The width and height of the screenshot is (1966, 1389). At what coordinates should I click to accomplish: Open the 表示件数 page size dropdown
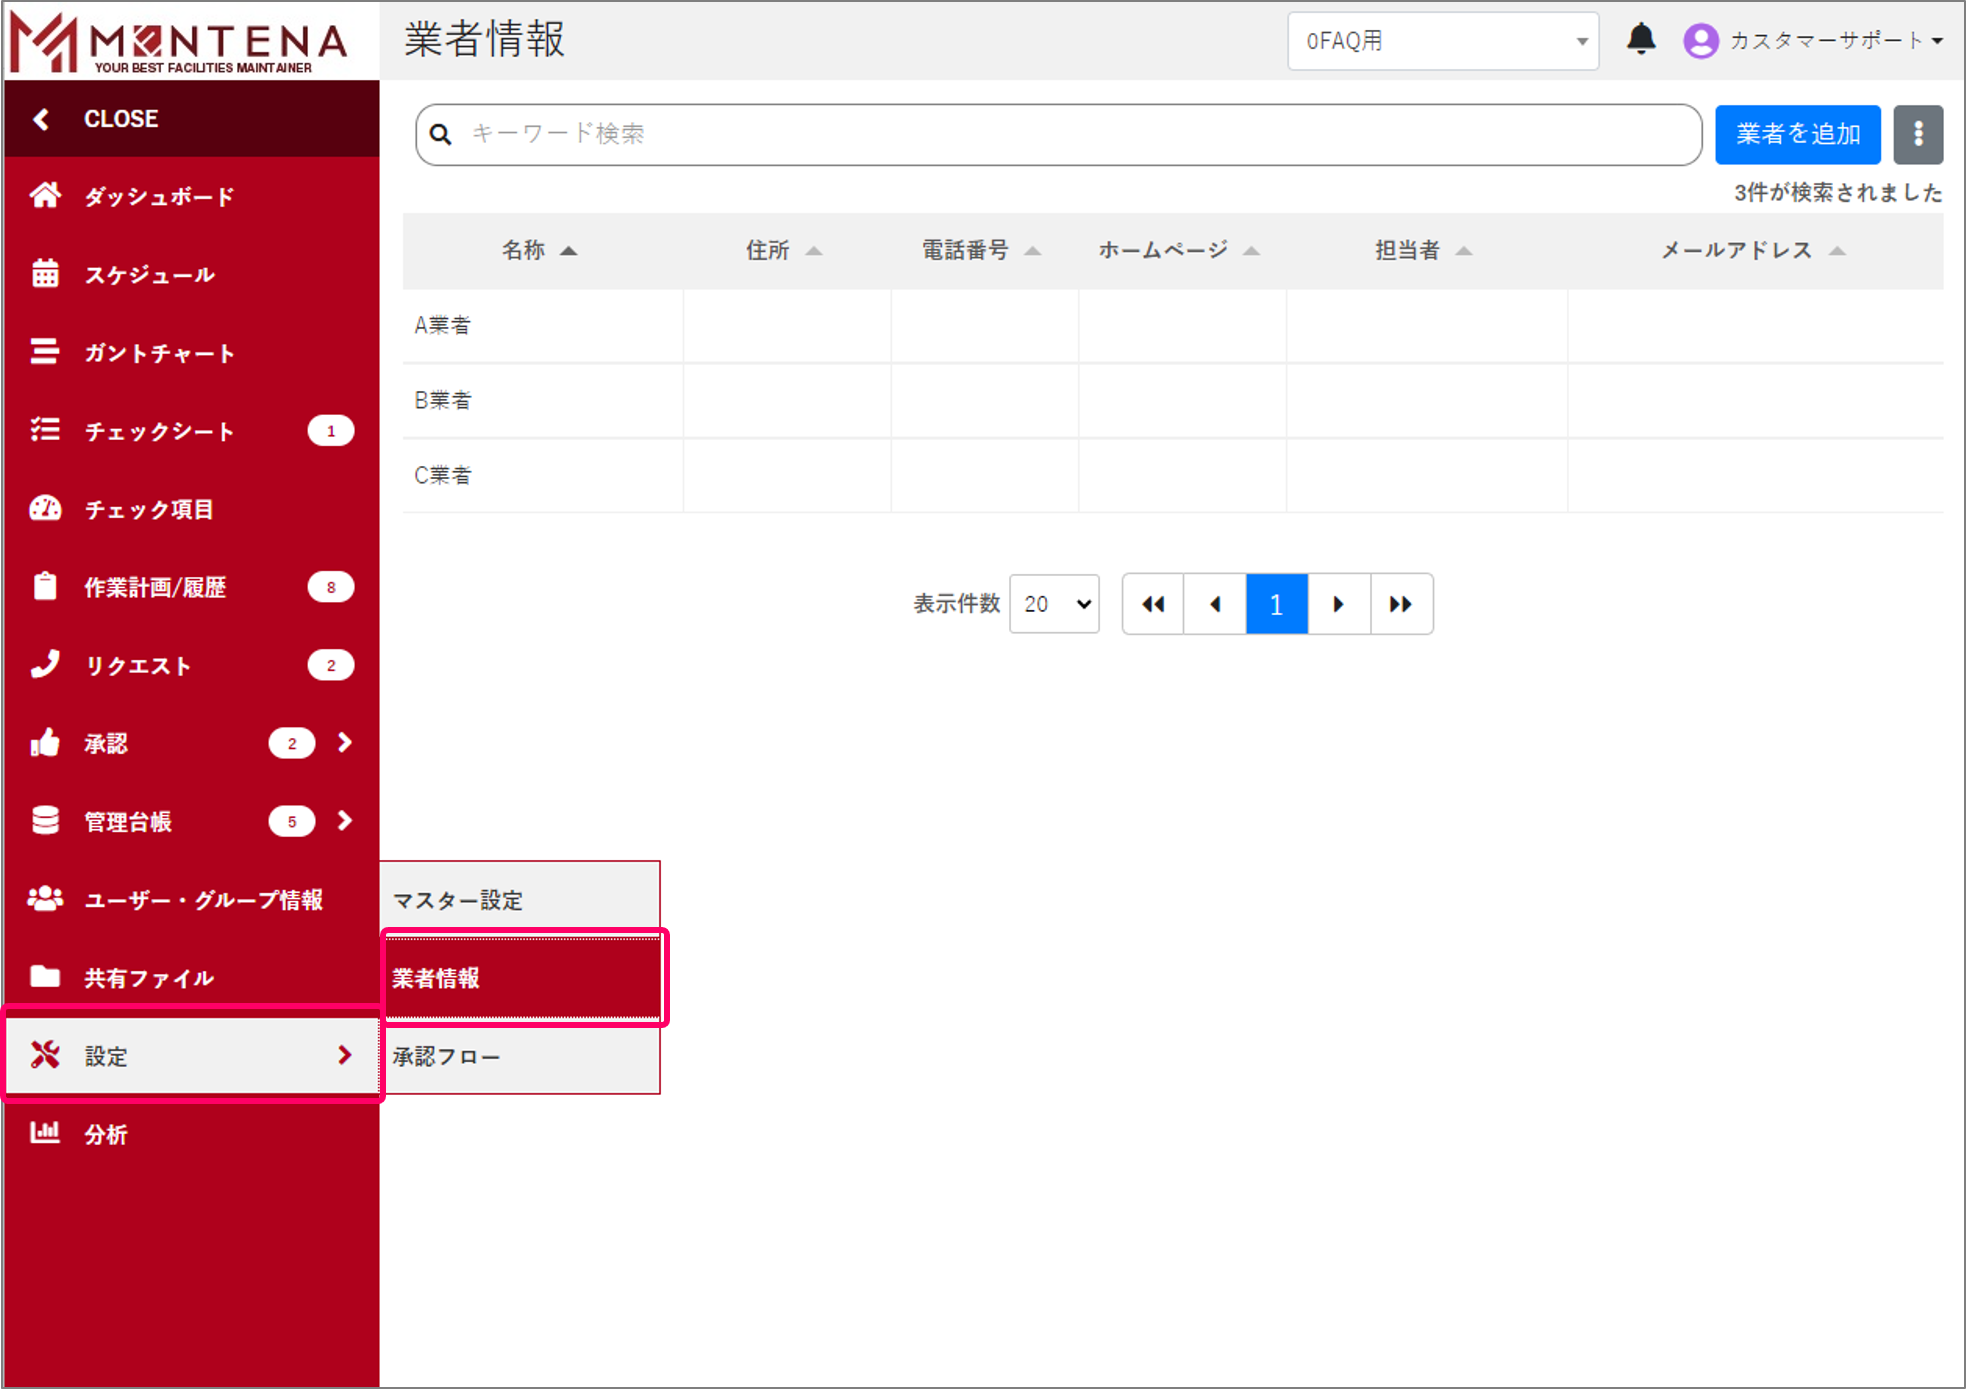[x=1054, y=604]
